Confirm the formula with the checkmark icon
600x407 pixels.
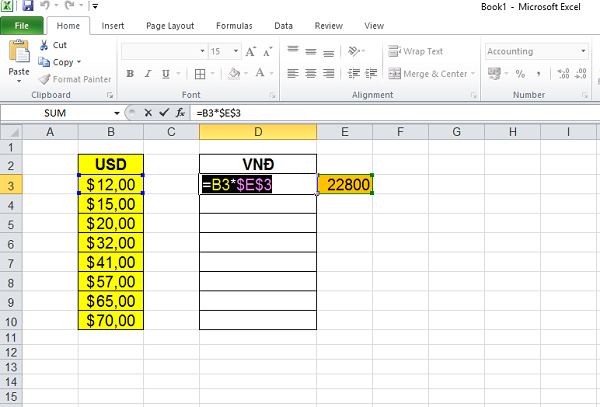pyautogui.click(x=163, y=113)
